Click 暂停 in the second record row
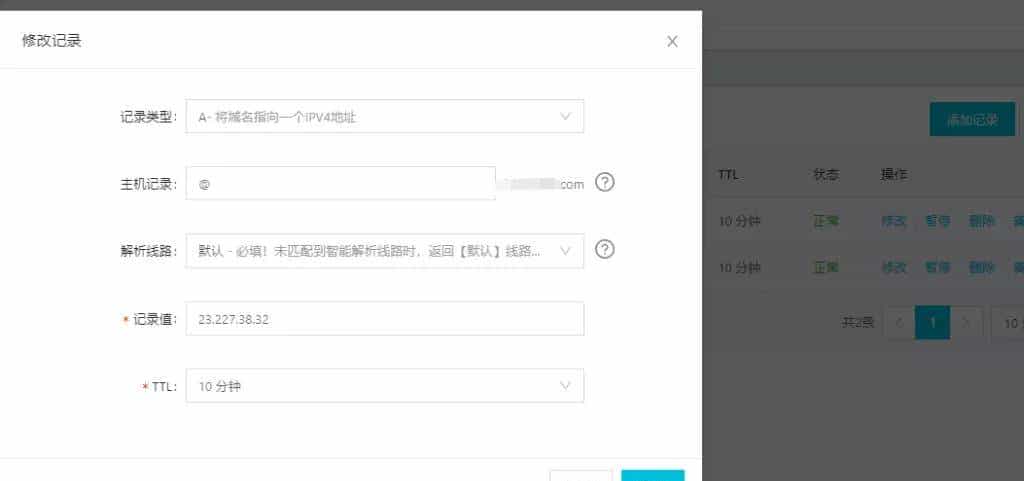 click(x=938, y=268)
